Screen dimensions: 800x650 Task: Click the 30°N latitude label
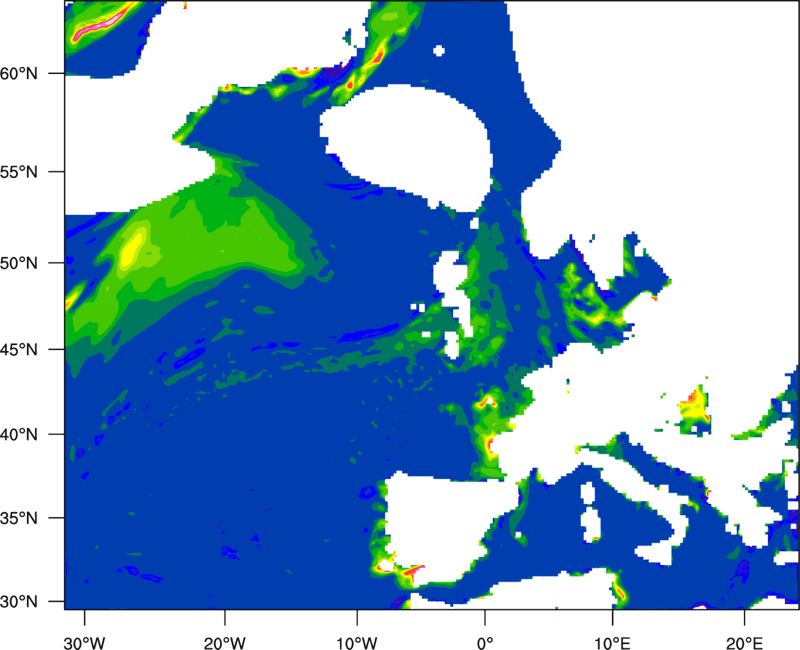[x=19, y=602]
